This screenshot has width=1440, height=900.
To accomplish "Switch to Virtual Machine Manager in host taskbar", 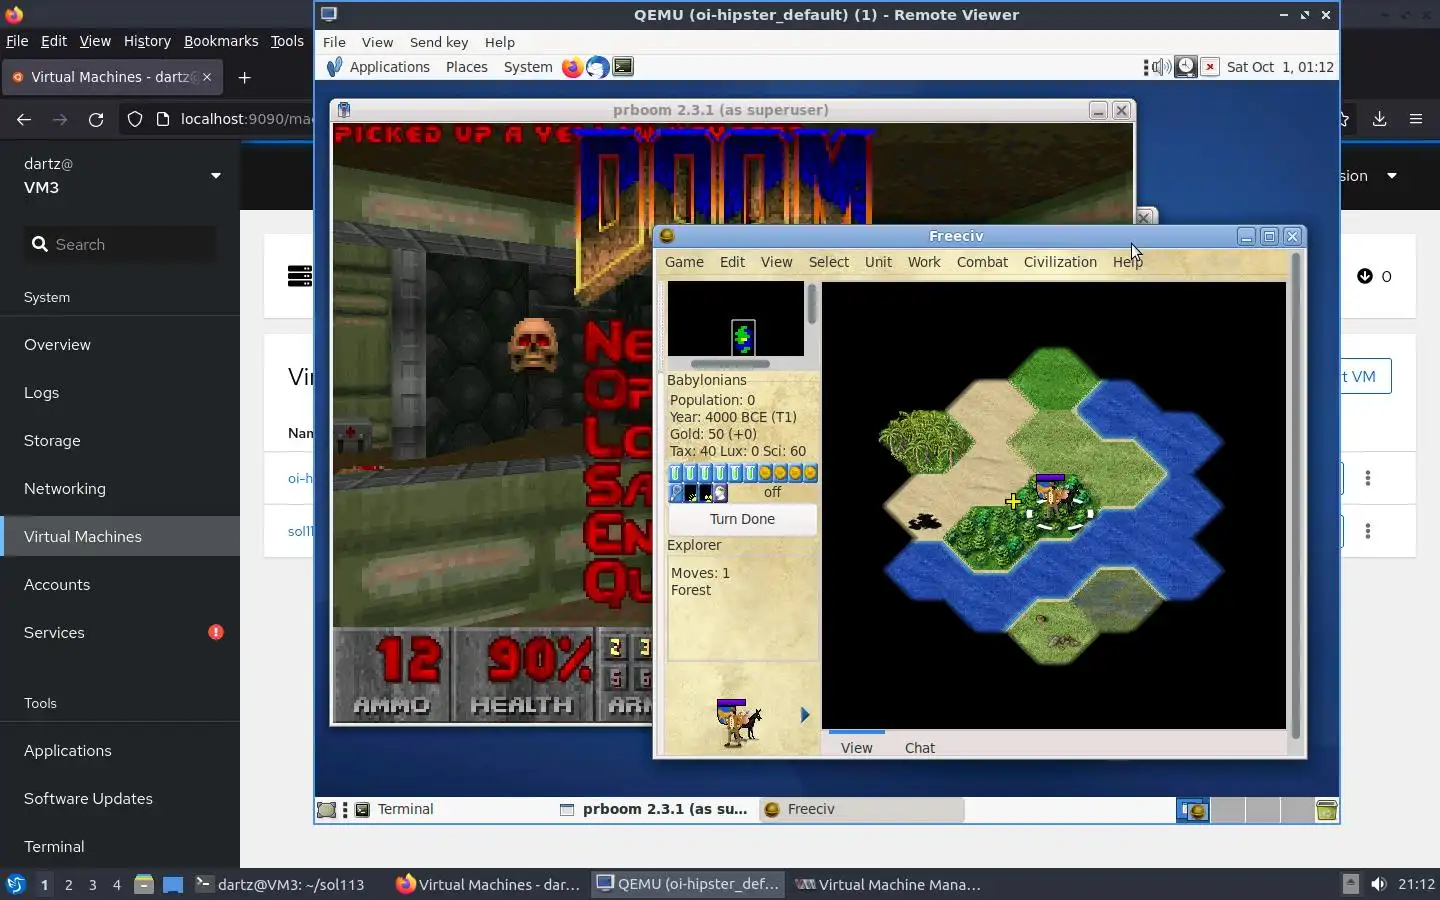I will (888, 884).
